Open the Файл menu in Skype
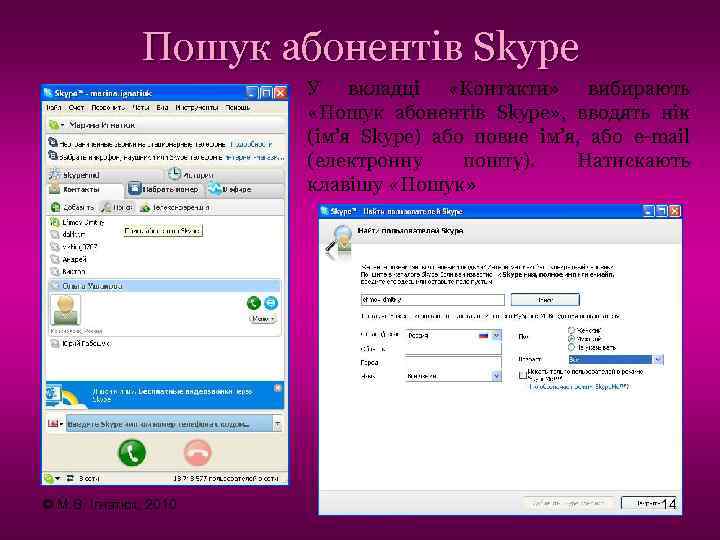 tap(53, 107)
